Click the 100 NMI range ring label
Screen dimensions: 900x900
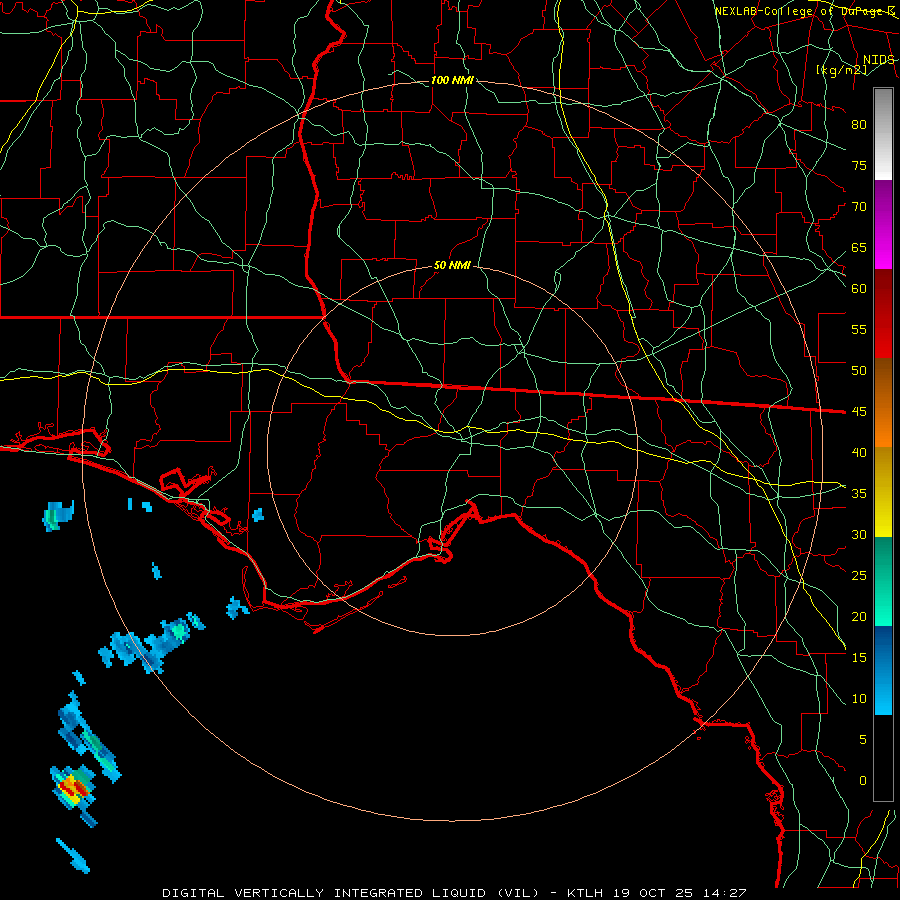[452, 80]
